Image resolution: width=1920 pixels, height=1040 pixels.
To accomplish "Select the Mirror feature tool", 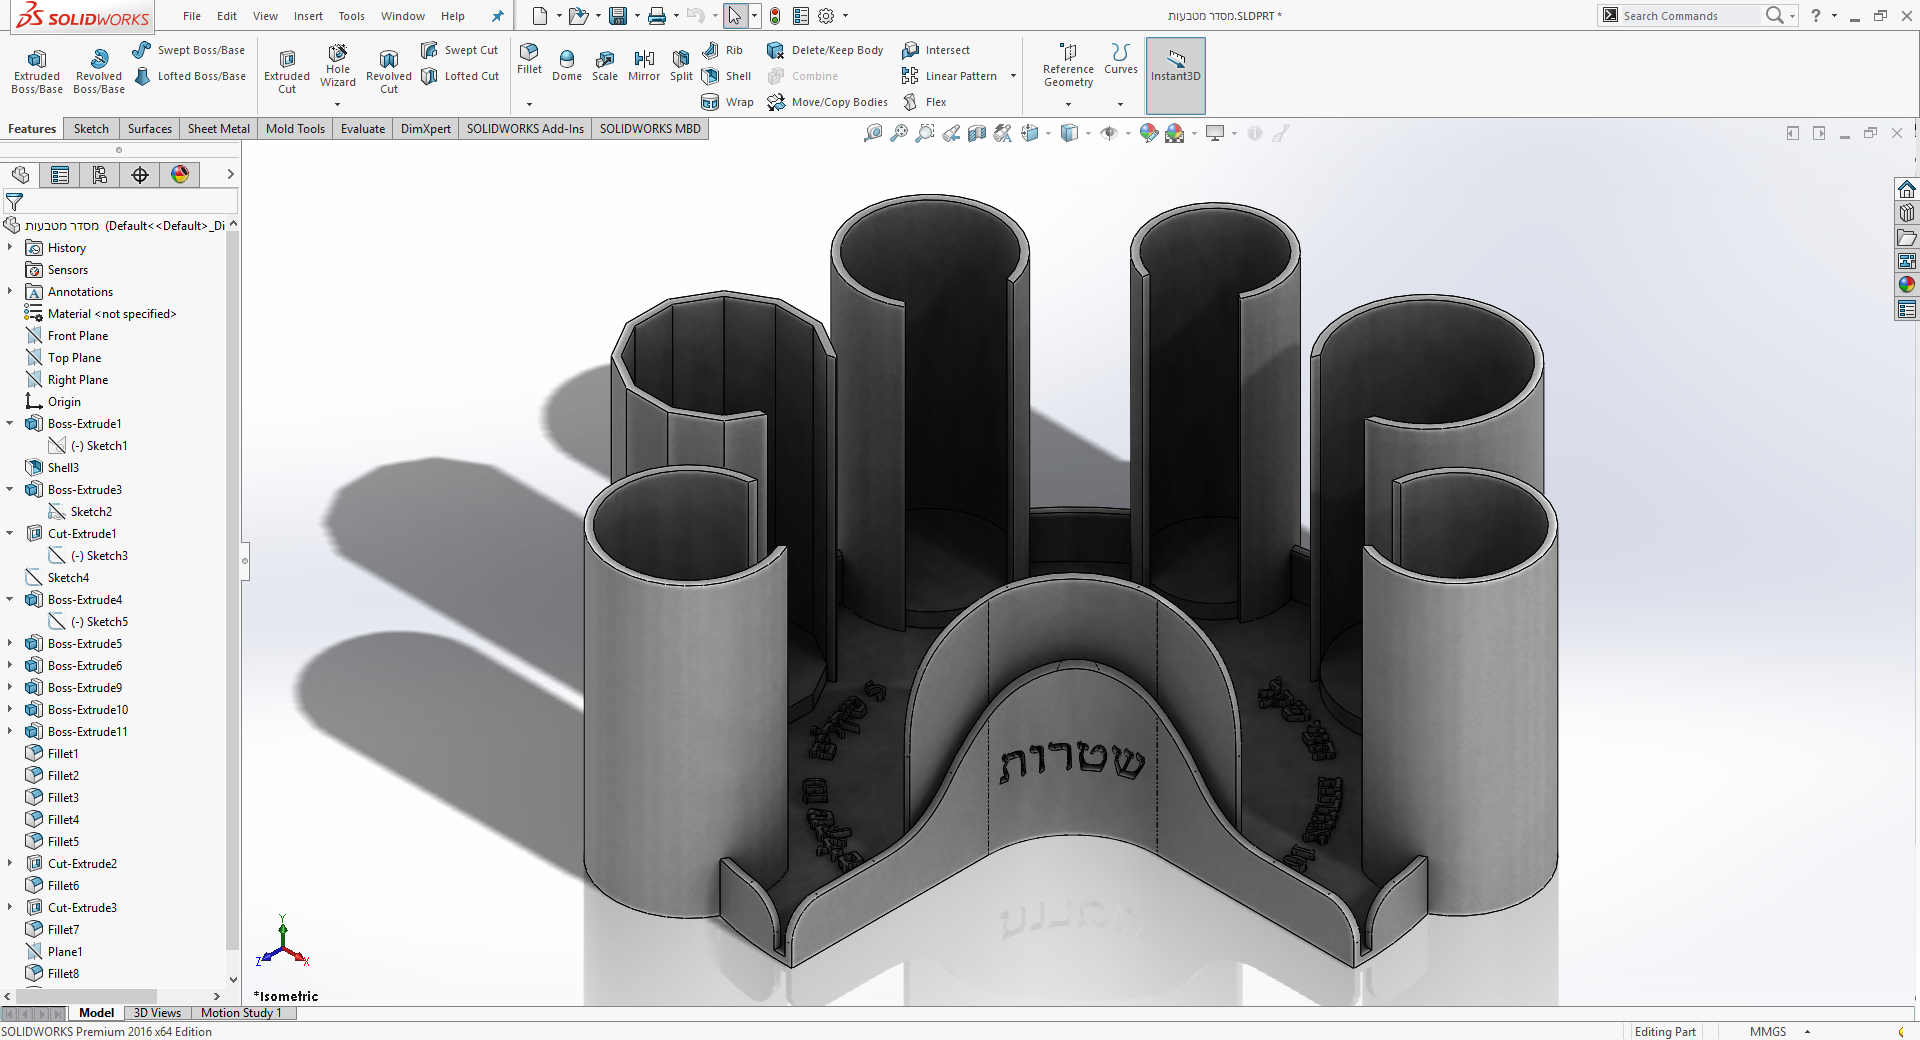I will 644,65.
